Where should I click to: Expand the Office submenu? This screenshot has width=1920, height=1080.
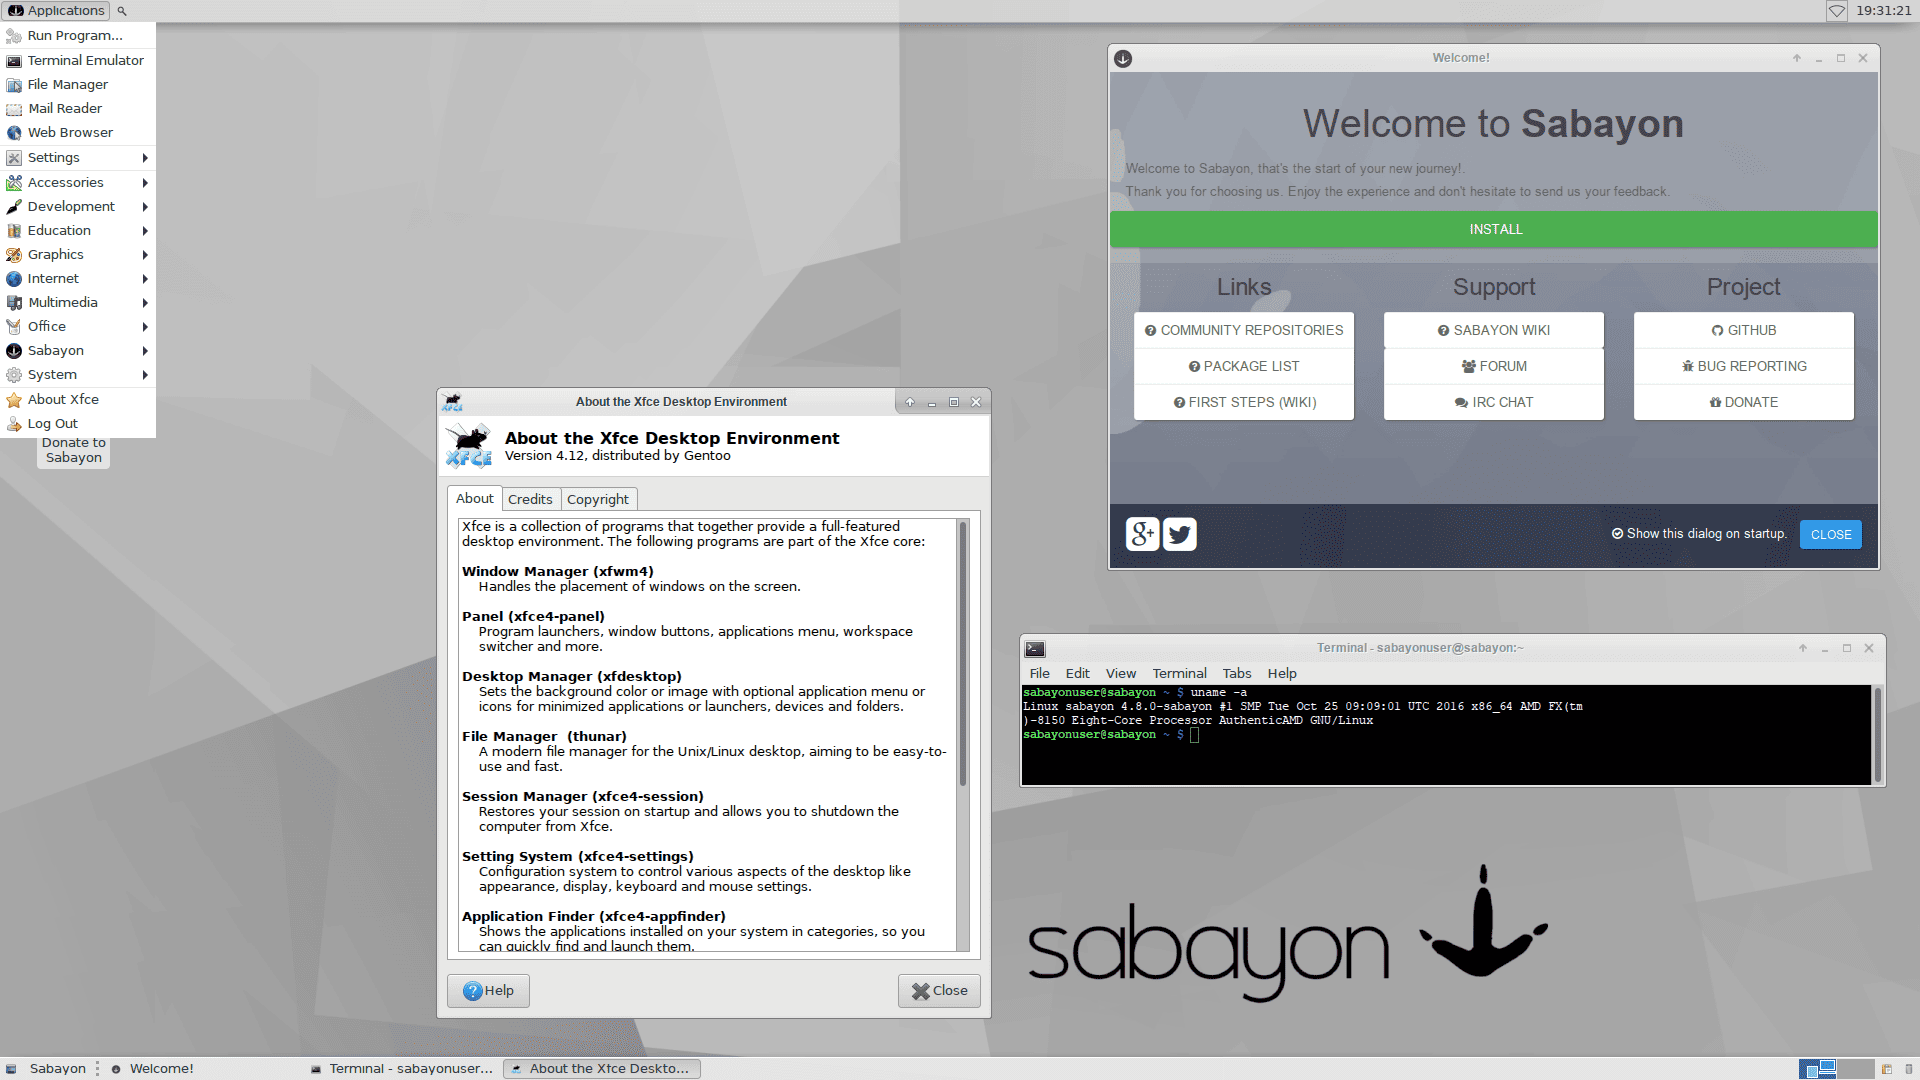pos(78,326)
